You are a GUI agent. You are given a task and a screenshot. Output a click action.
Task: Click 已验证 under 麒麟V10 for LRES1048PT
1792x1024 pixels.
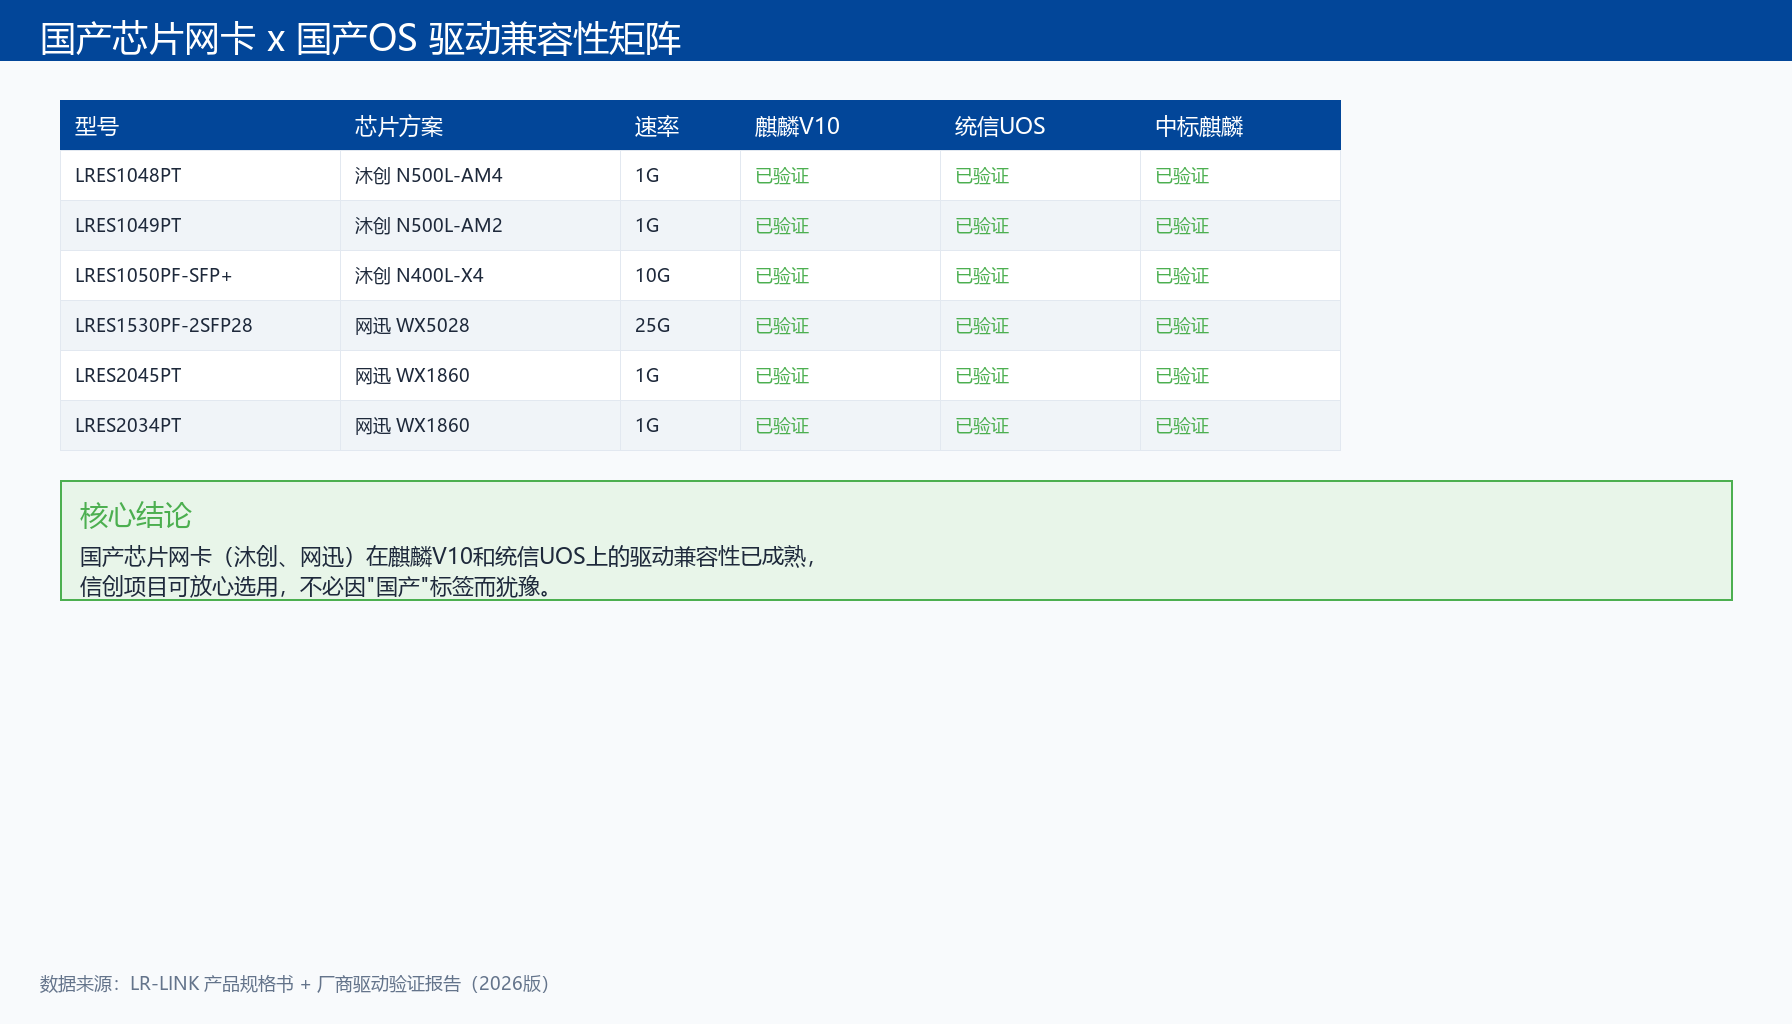click(782, 176)
